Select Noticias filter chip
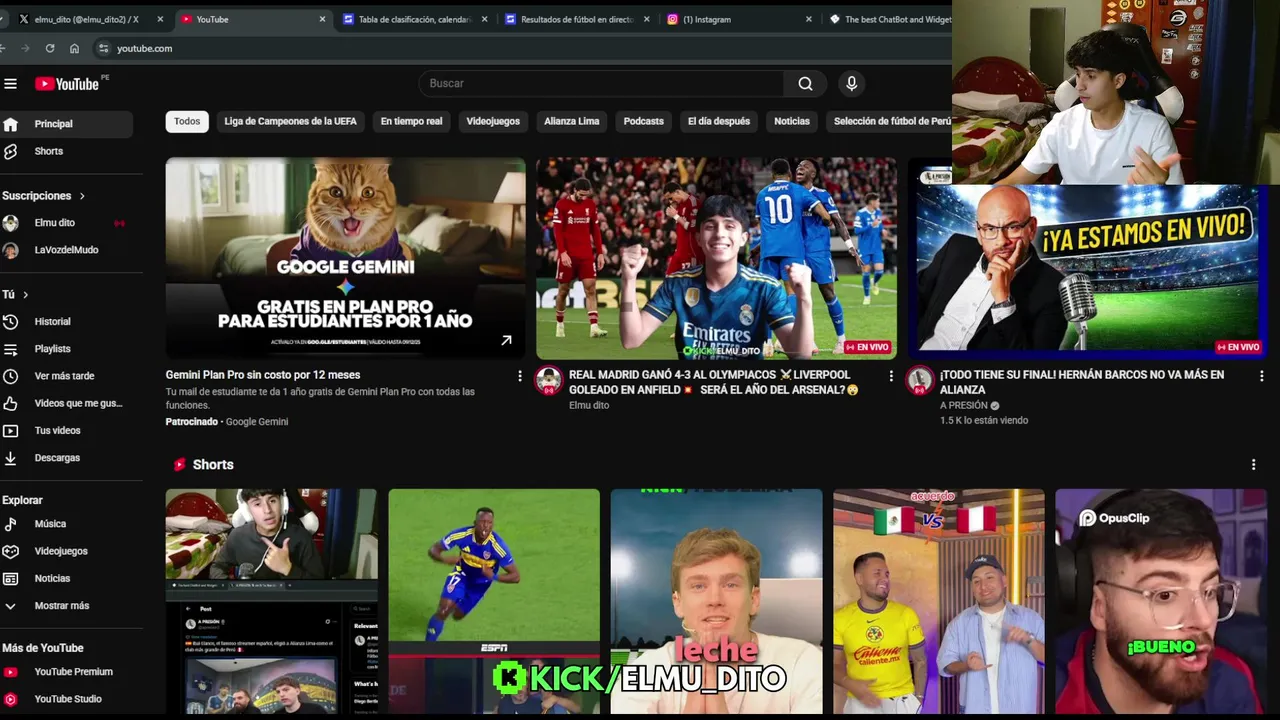1280x720 pixels. 792,121
